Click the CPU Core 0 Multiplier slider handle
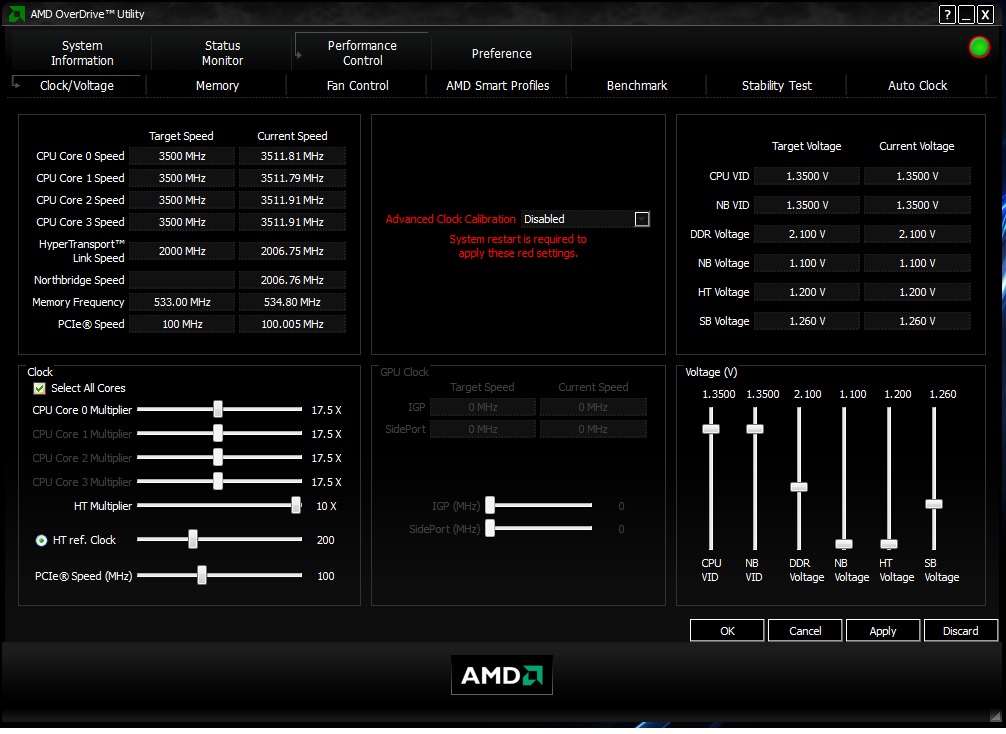This screenshot has width=1006, height=734. tap(218, 409)
